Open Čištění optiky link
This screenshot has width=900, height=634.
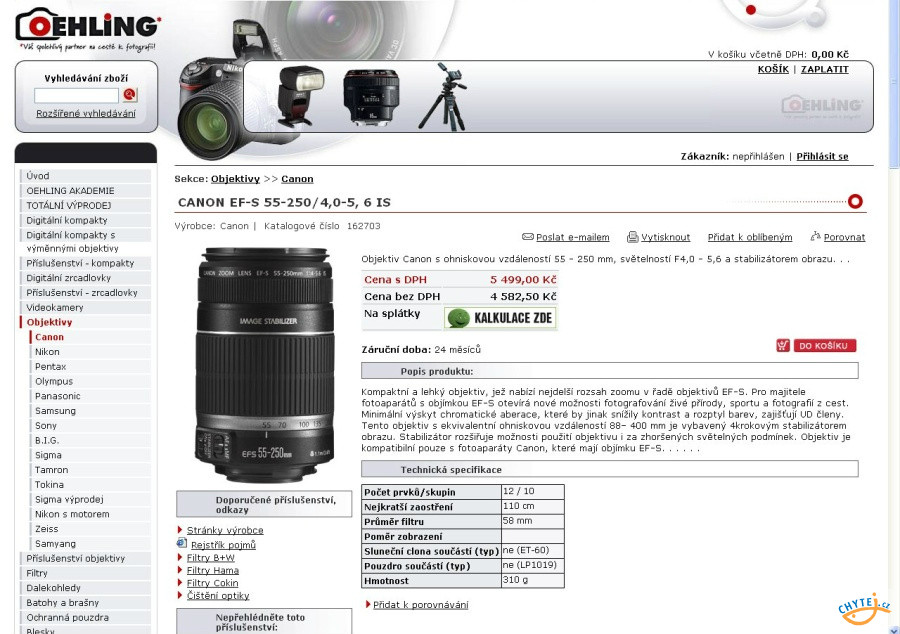point(218,596)
